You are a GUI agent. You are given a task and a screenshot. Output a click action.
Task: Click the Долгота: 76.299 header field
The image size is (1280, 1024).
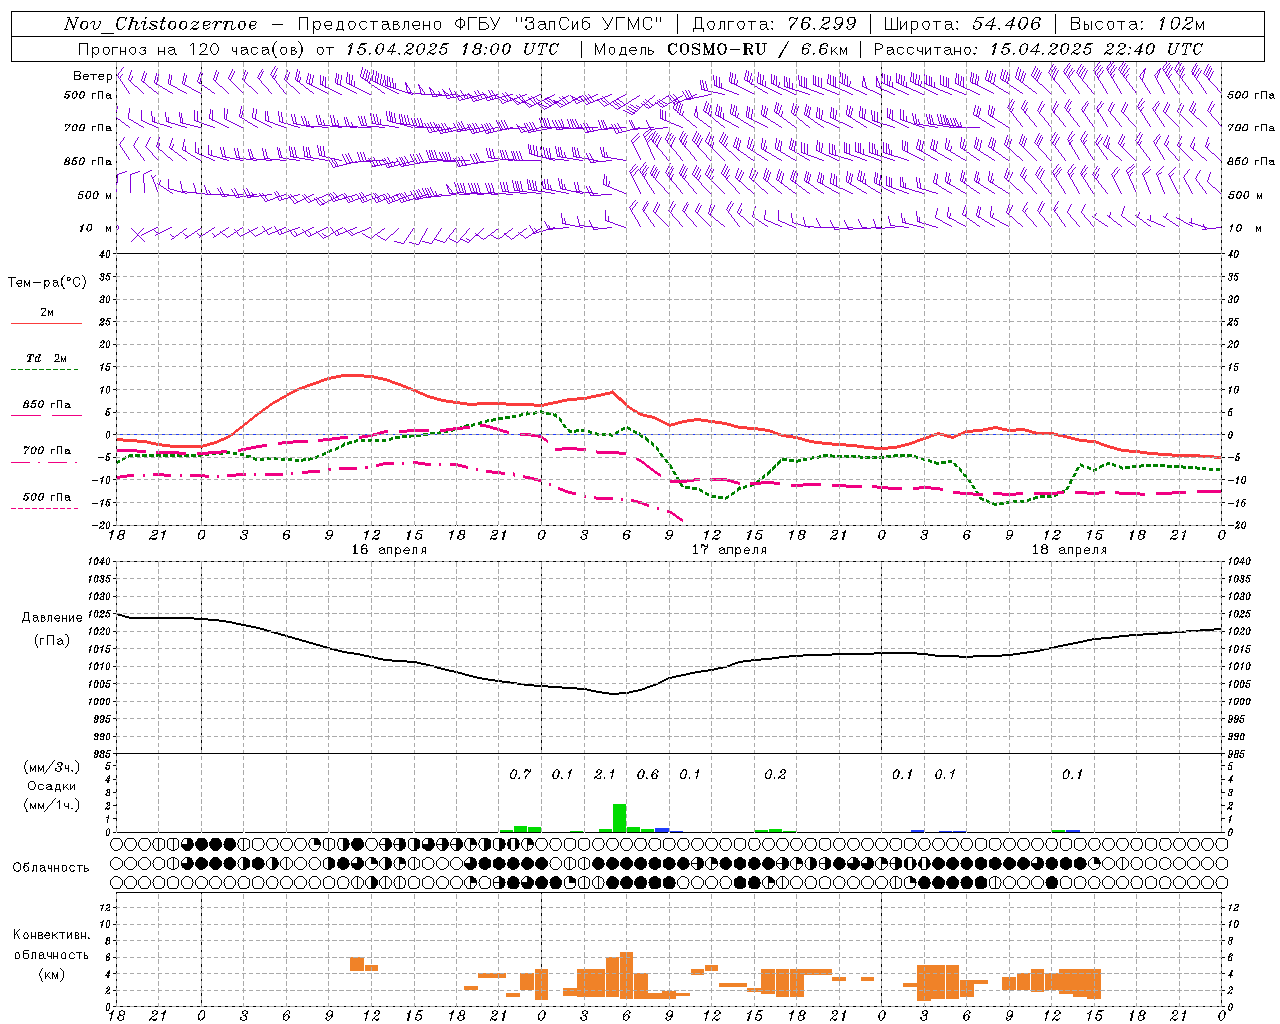774,24
